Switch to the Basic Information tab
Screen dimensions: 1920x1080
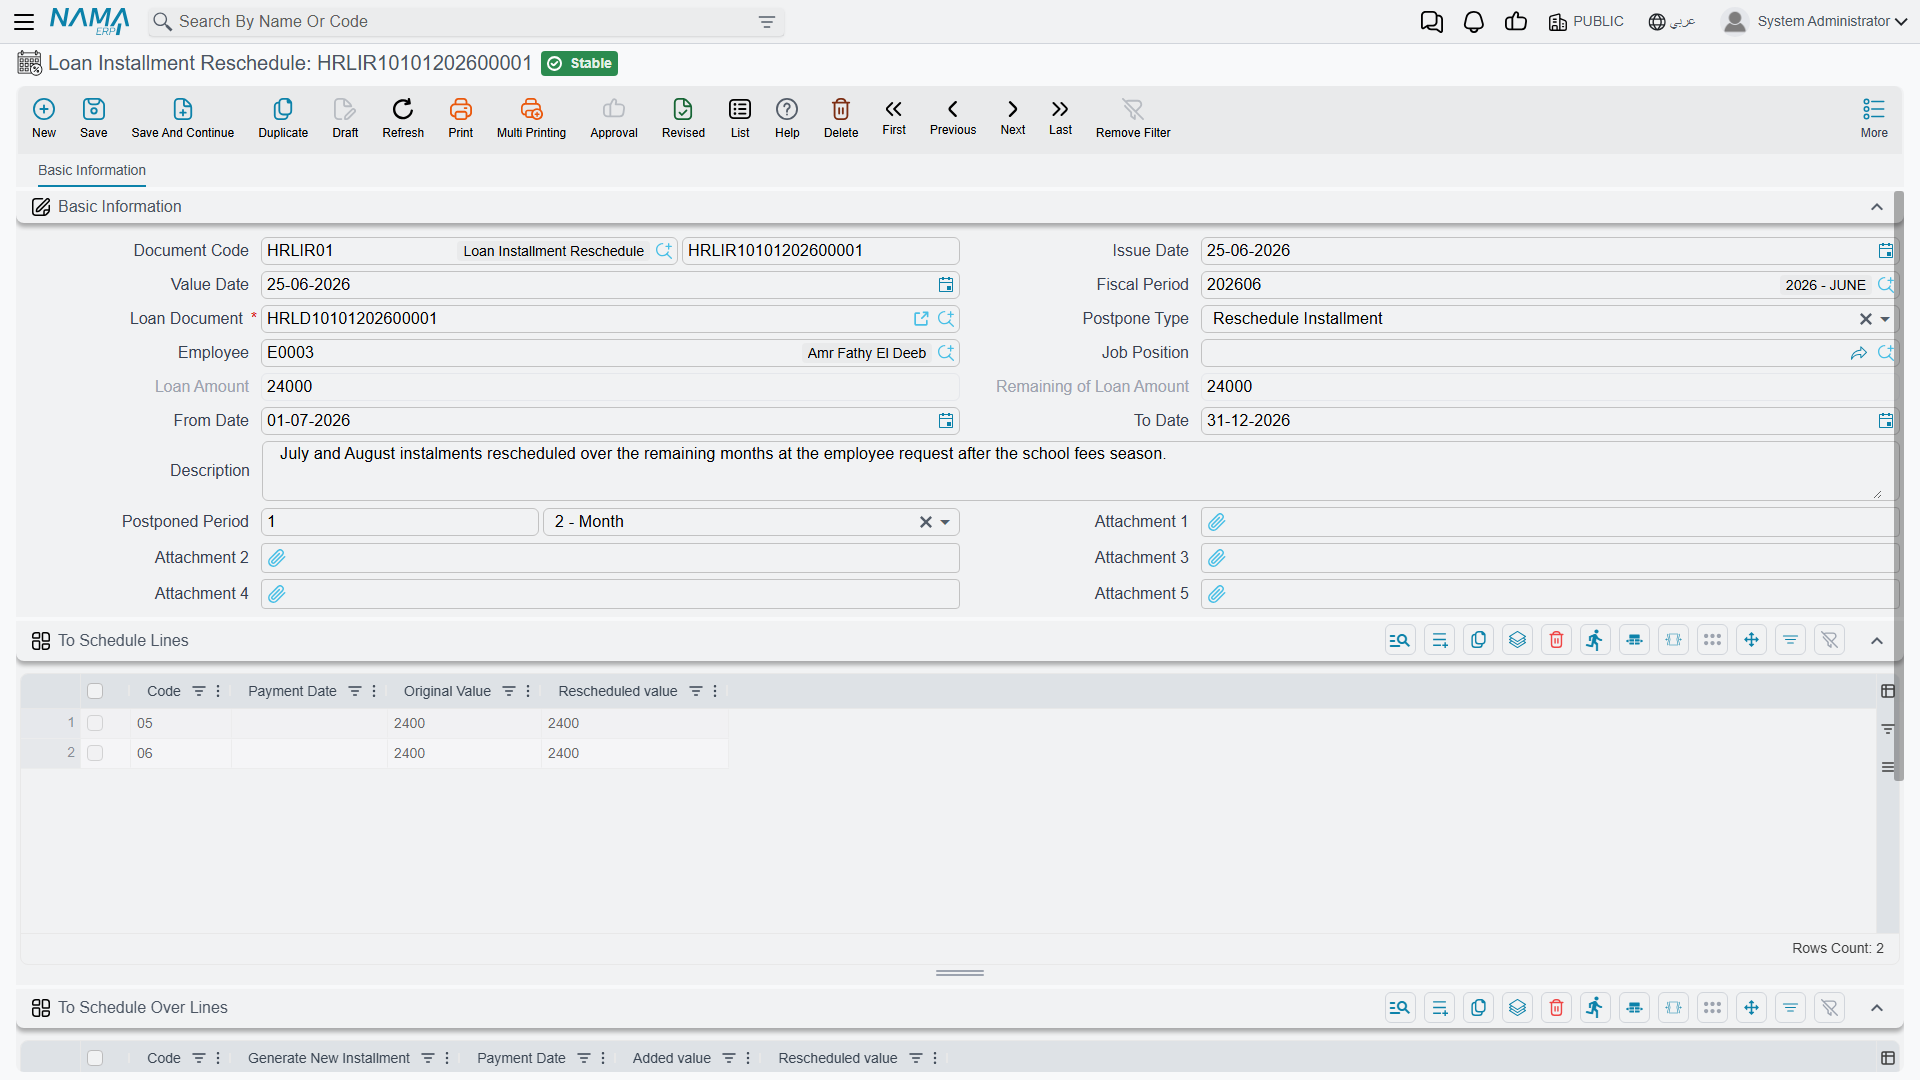click(92, 170)
